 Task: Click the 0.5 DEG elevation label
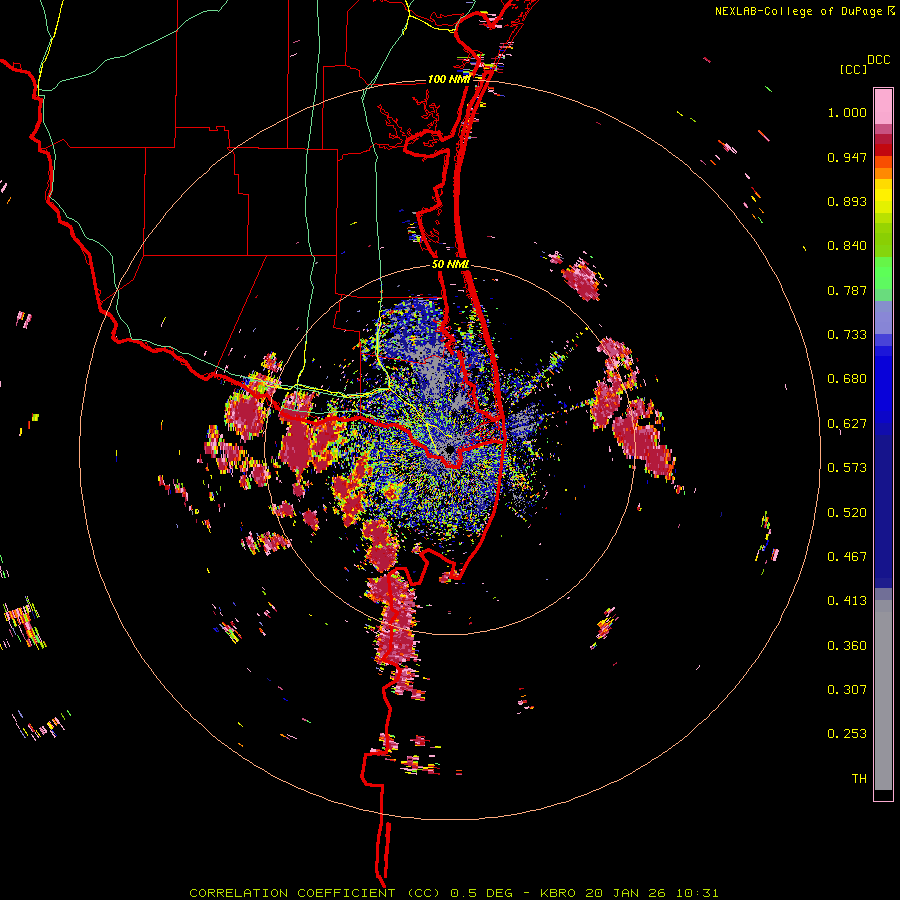click(x=480, y=893)
